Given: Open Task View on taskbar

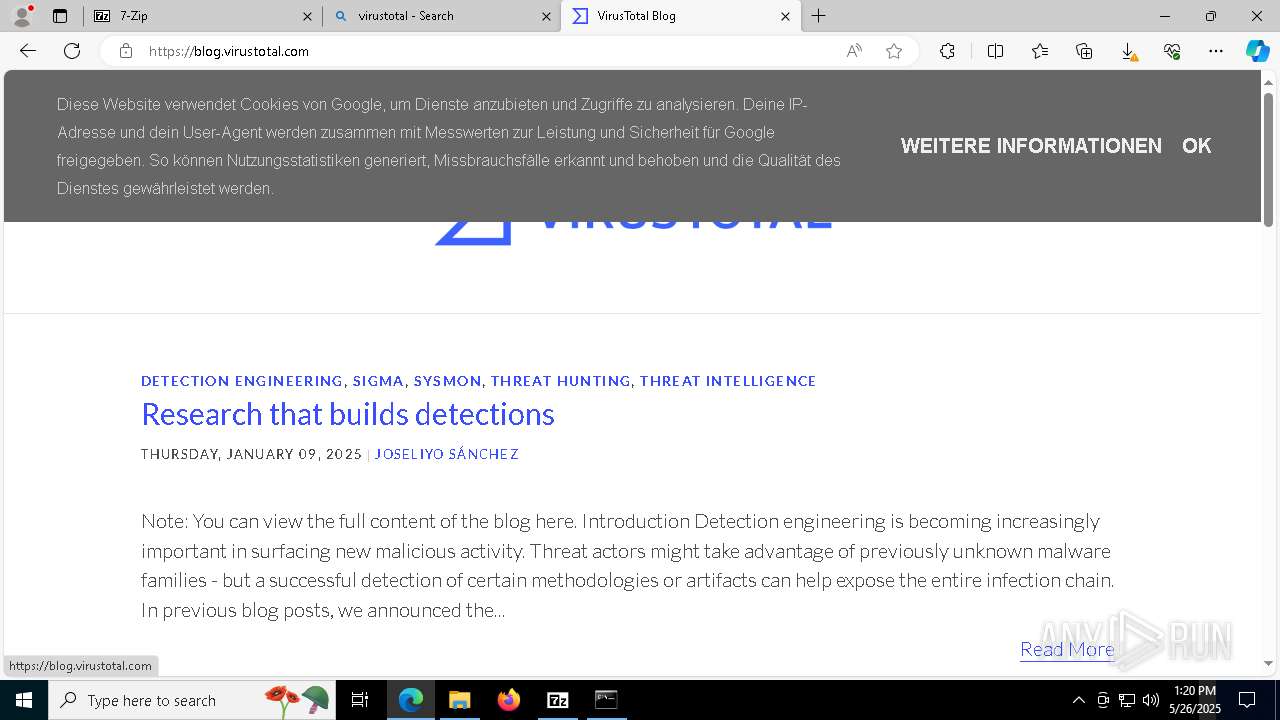Looking at the screenshot, I should [360, 700].
